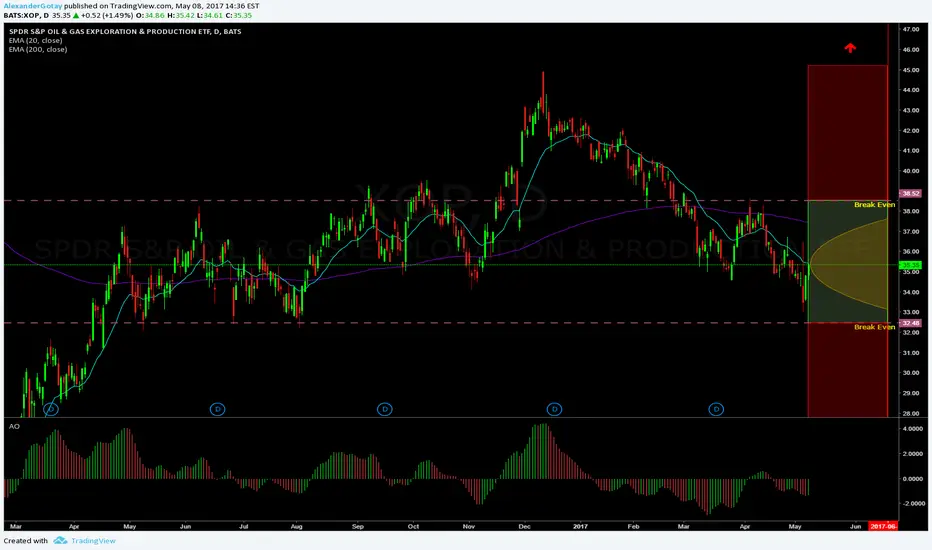Click the dividend 'D' marker near the Mar 2017 label
The width and height of the screenshot is (932, 550).
click(x=716, y=409)
